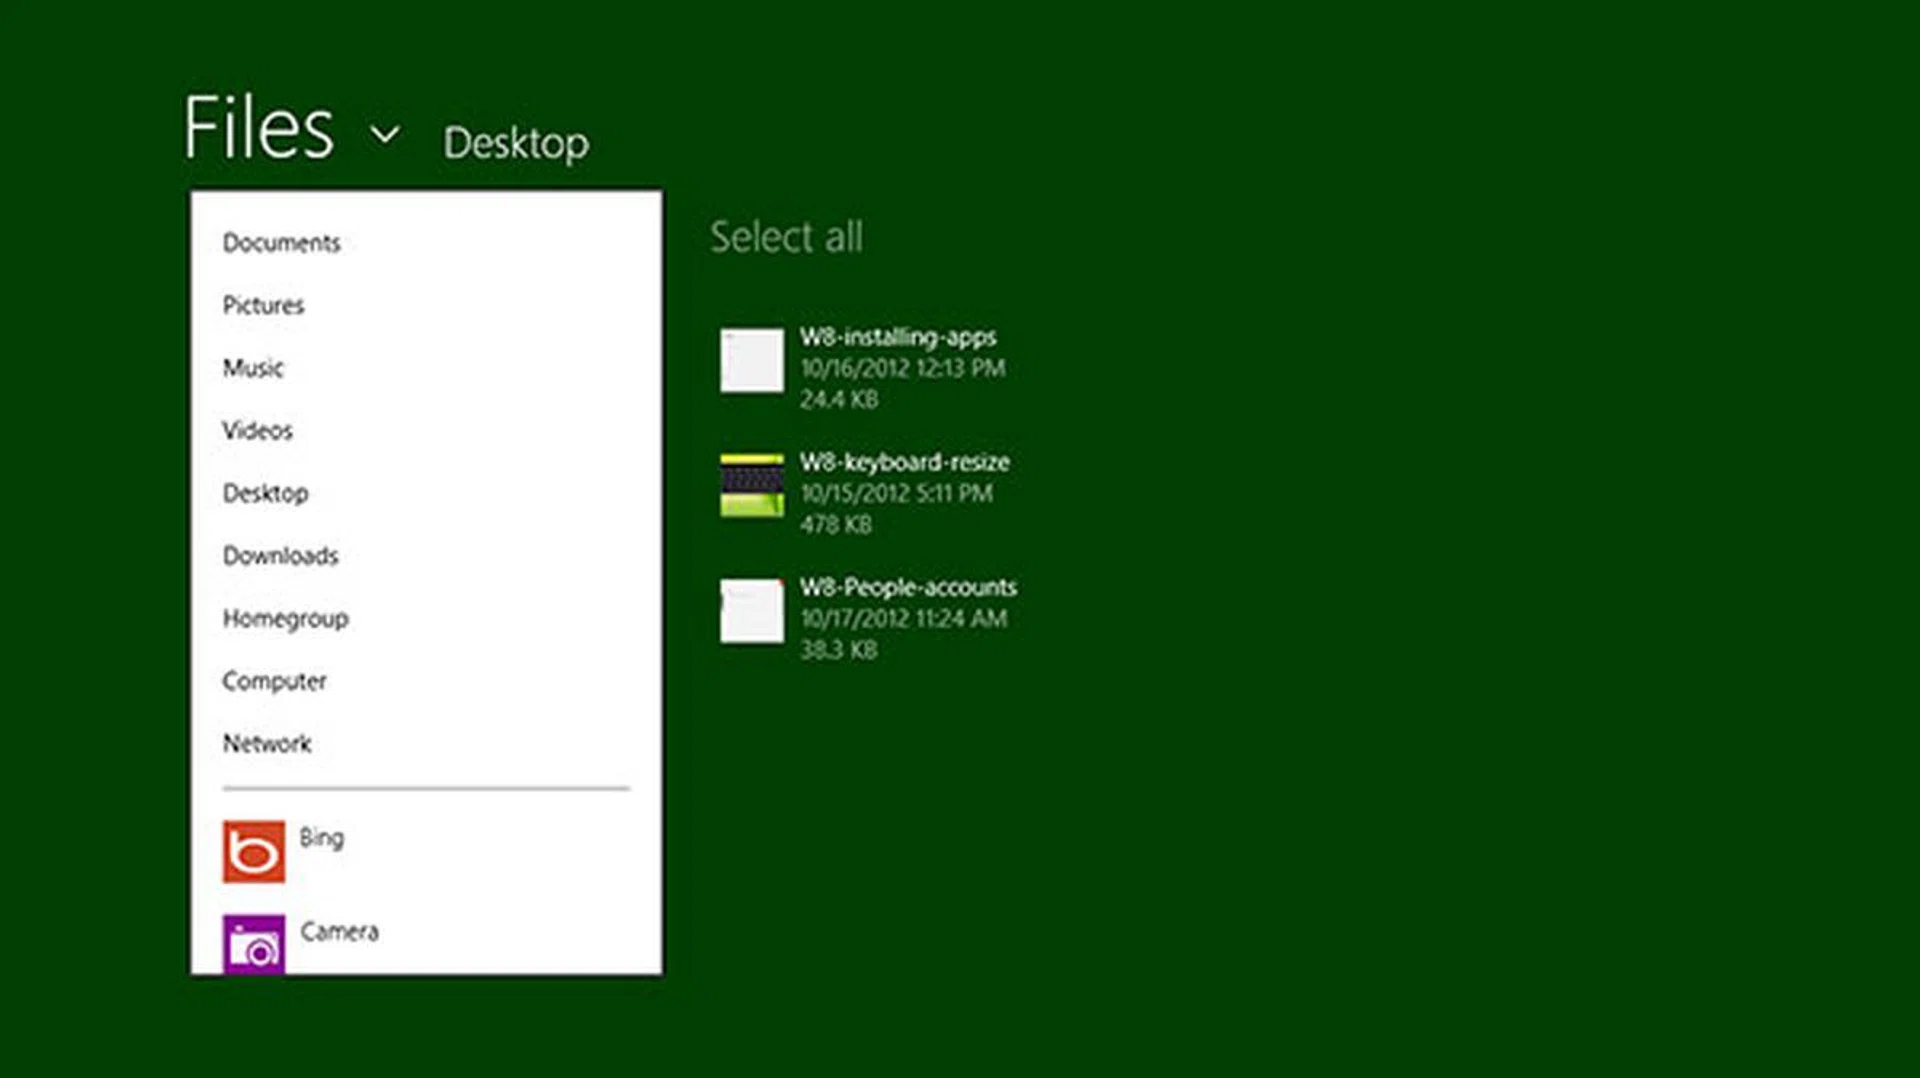Browse Network from the dropdown list
This screenshot has width=1920, height=1078.
267,744
